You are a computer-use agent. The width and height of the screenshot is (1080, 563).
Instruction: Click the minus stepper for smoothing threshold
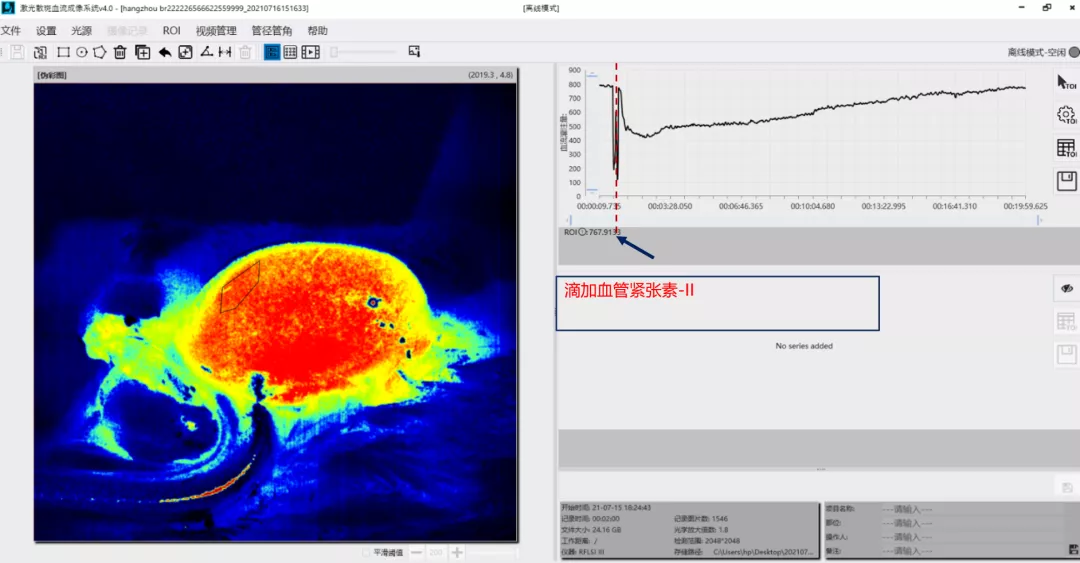tap(417, 553)
